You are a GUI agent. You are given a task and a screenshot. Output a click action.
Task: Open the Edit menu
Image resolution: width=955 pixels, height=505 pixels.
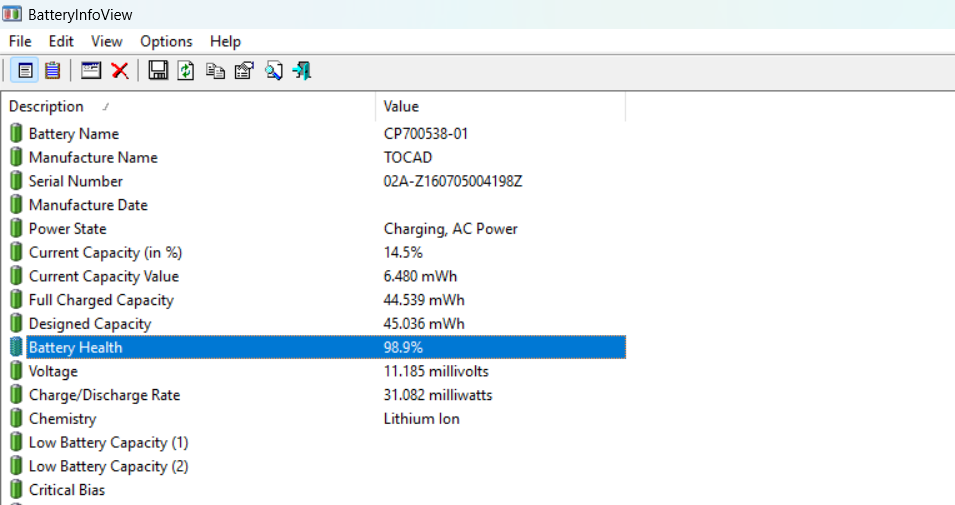point(61,41)
